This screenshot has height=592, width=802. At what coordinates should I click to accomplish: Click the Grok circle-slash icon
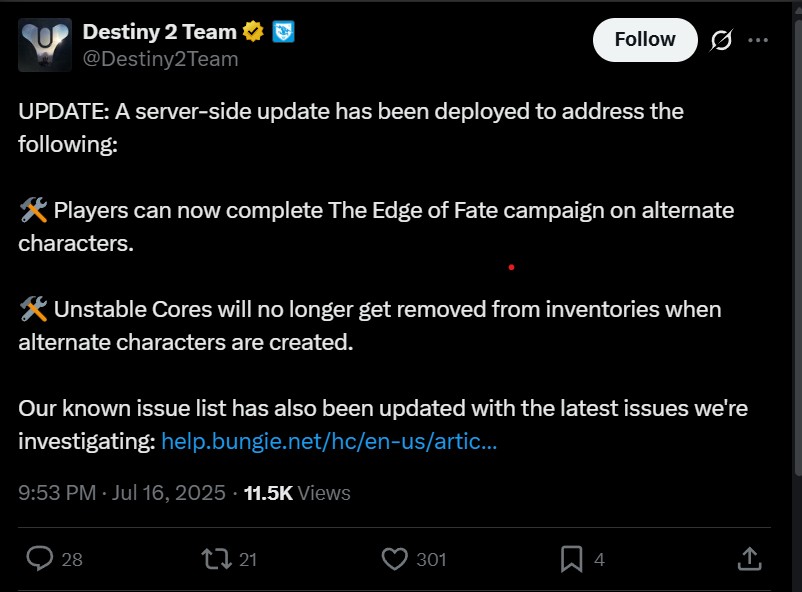[721, 40]
